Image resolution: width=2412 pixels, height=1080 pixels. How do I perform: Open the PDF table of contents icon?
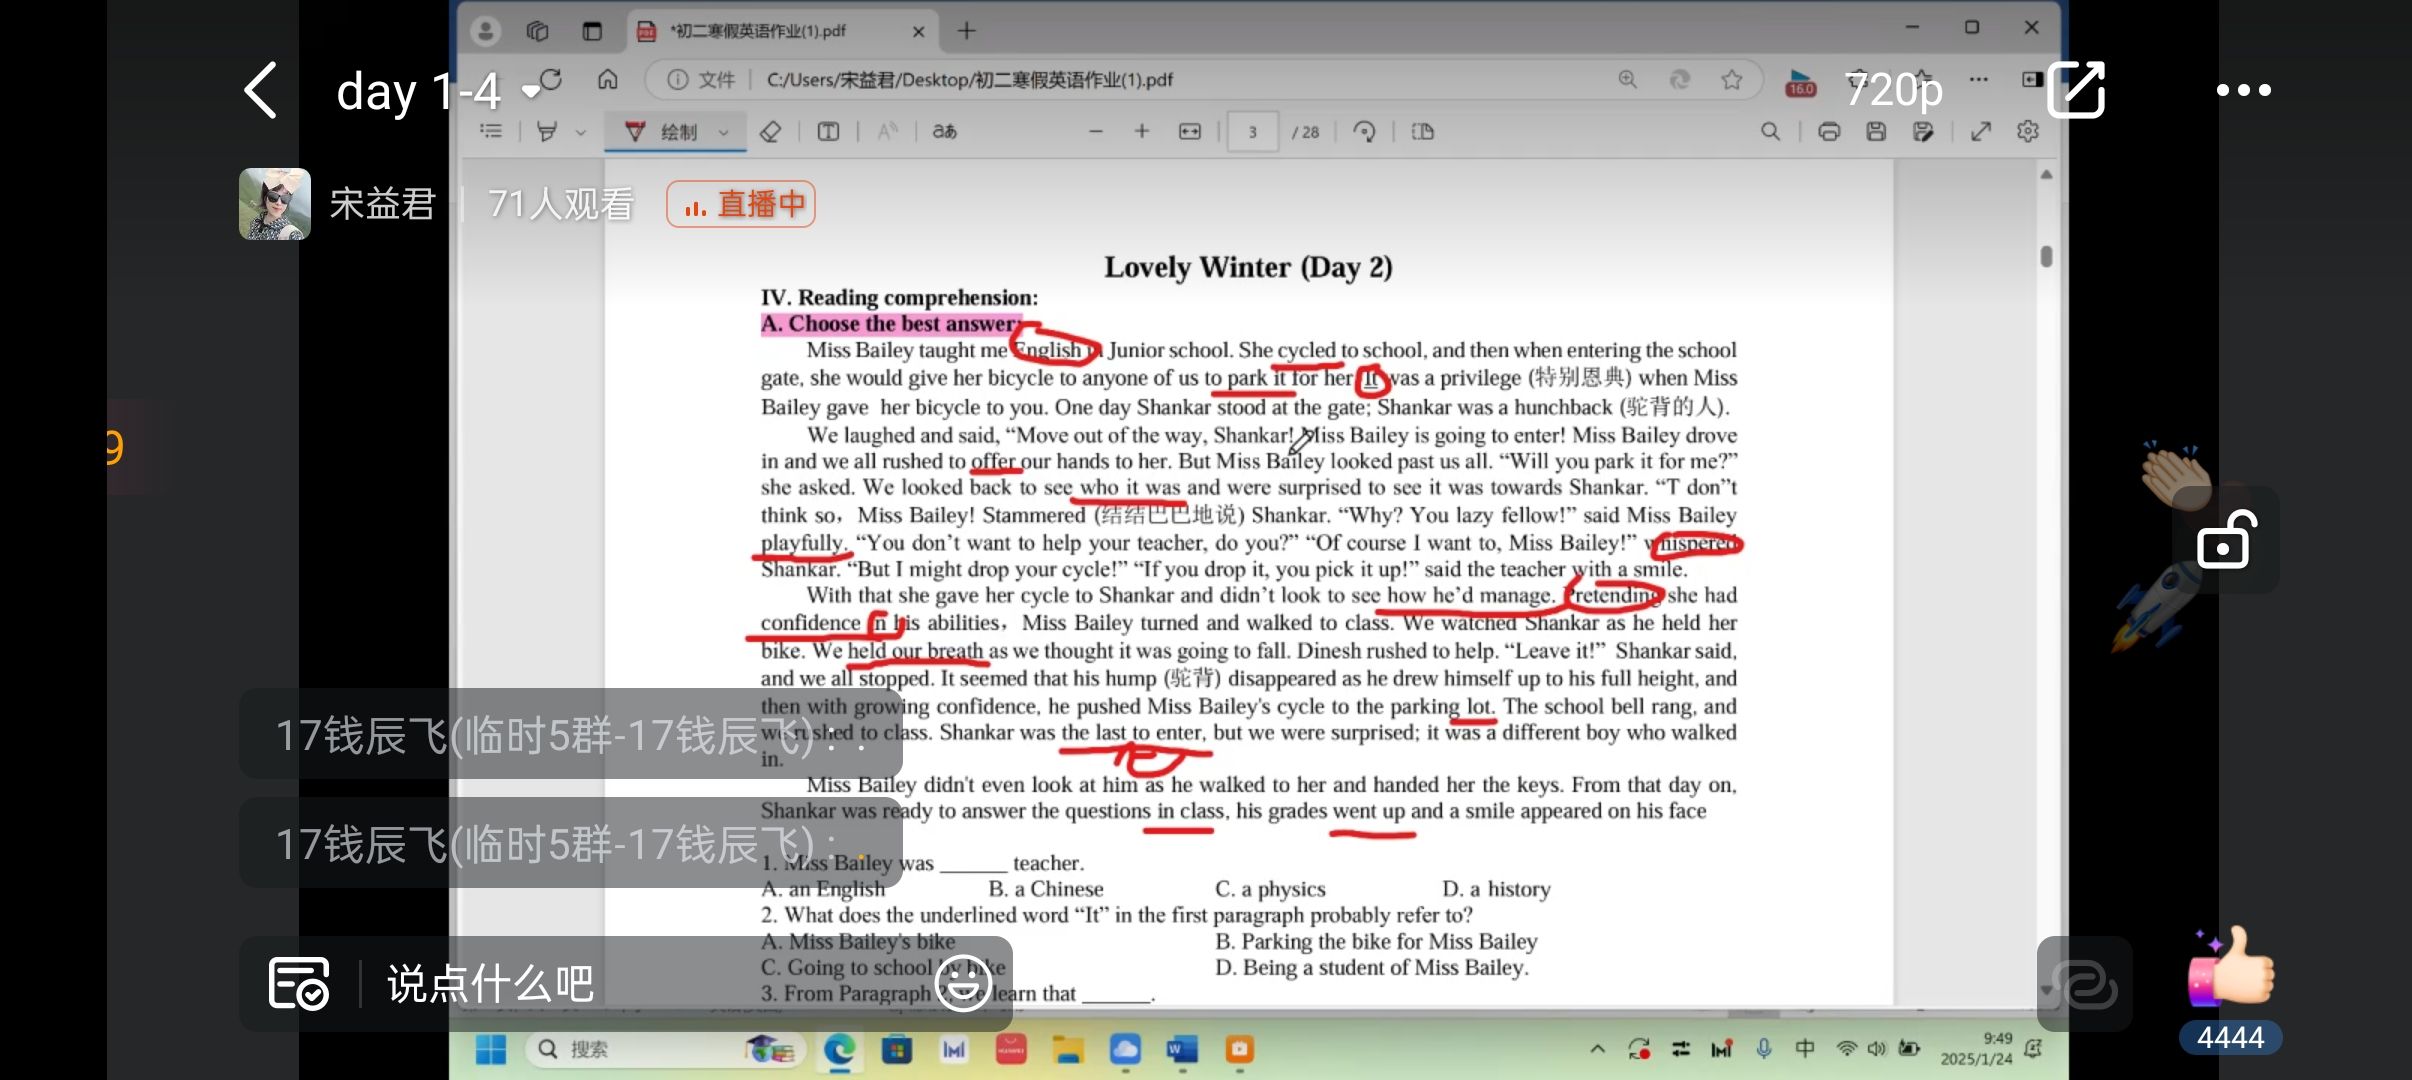point(491,131)
